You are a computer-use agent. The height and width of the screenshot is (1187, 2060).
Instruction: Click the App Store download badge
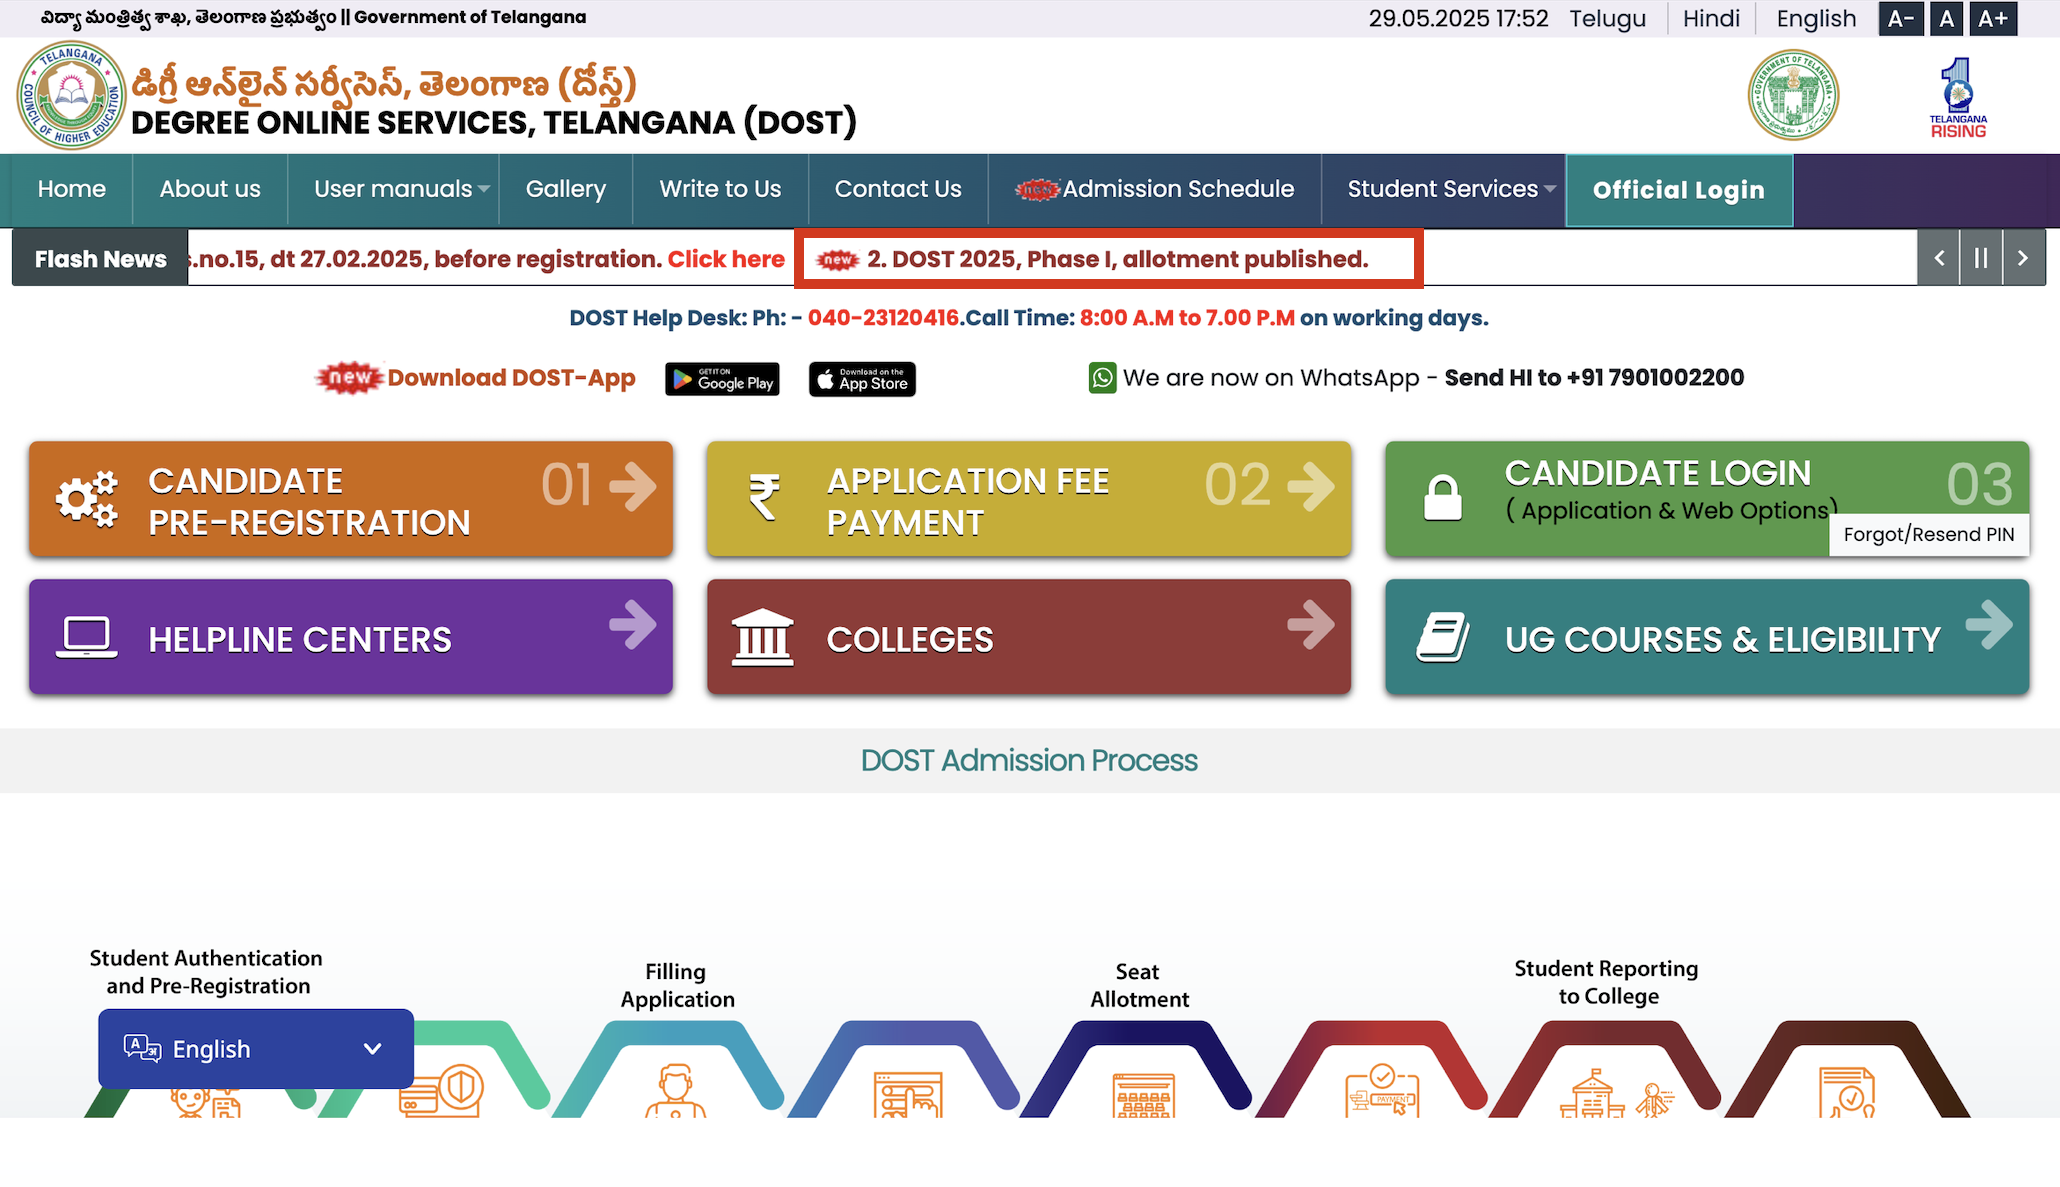pos(862,379)
